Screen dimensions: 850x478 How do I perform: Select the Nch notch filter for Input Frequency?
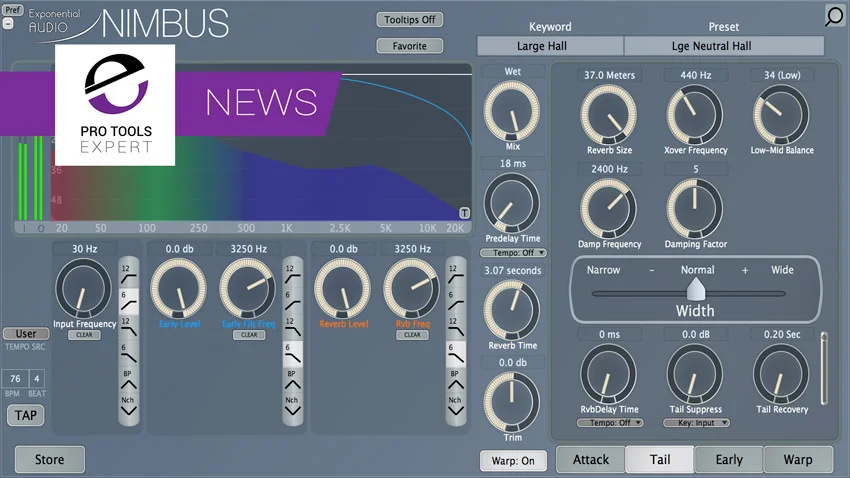pyautogui.click(x=128, y=406)
